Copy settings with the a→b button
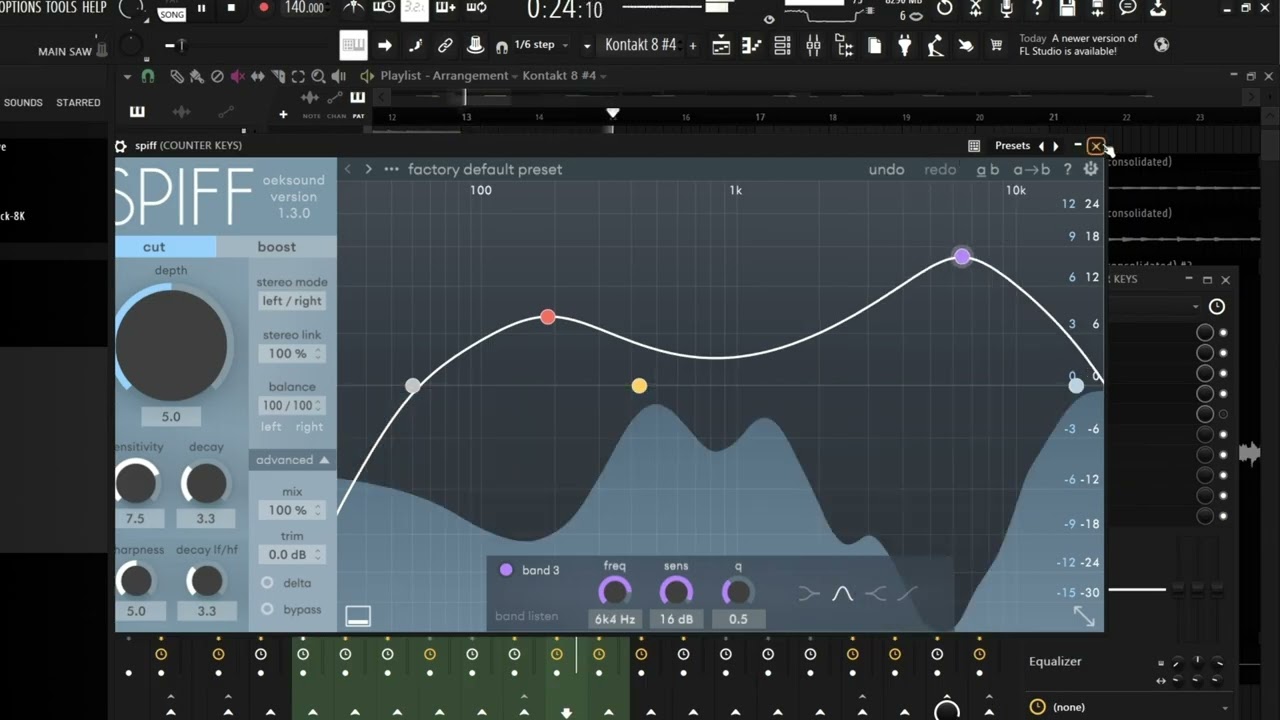Screen dimensions: 1280x720 pos(1032,170)
